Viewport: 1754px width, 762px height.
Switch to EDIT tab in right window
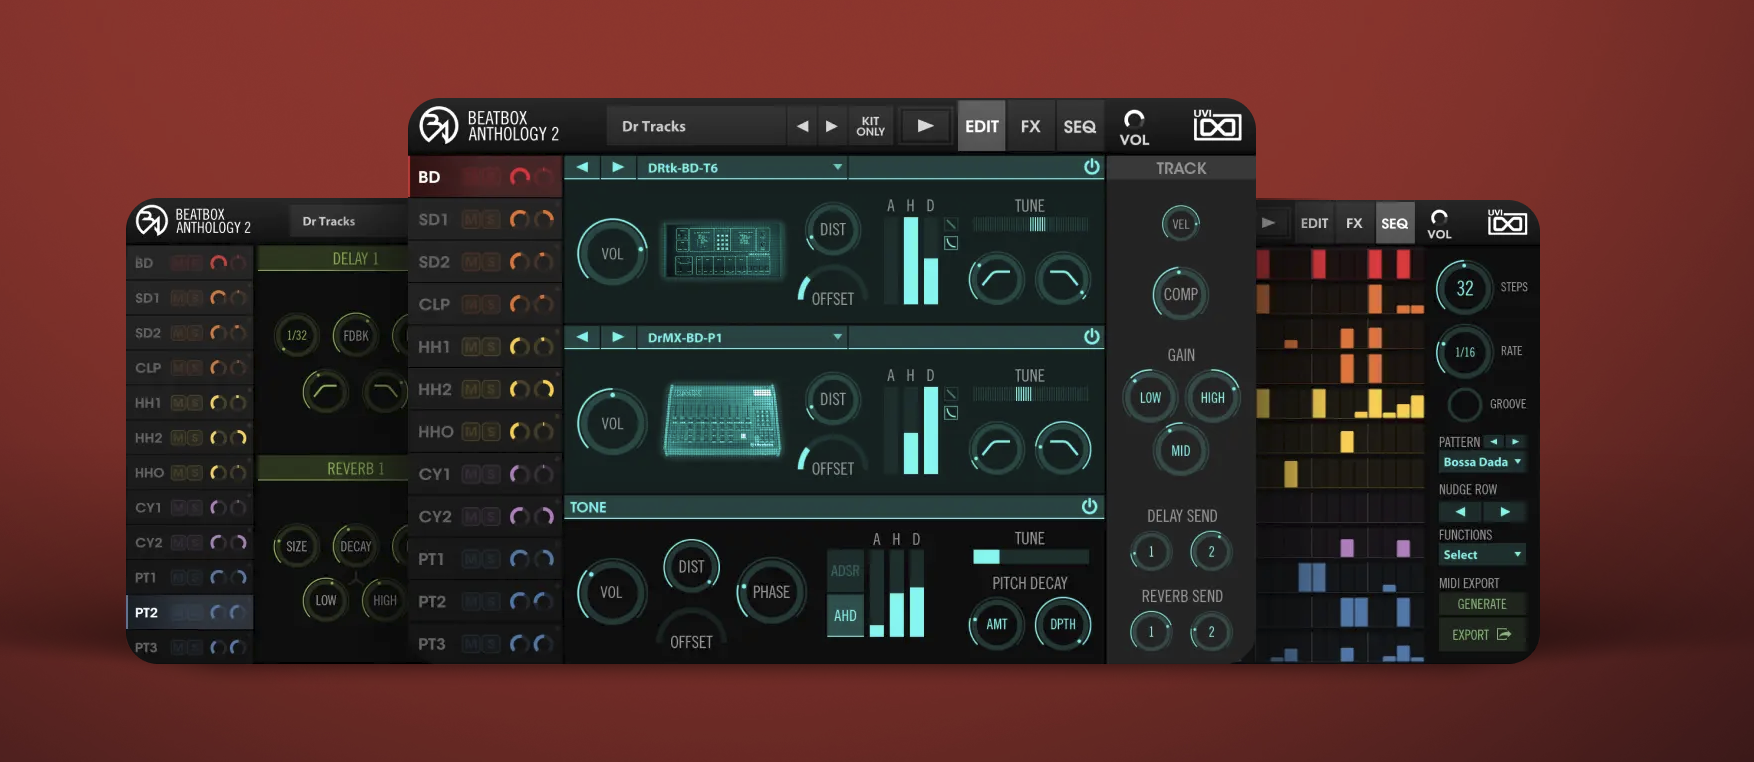[x=1314, y=223]
